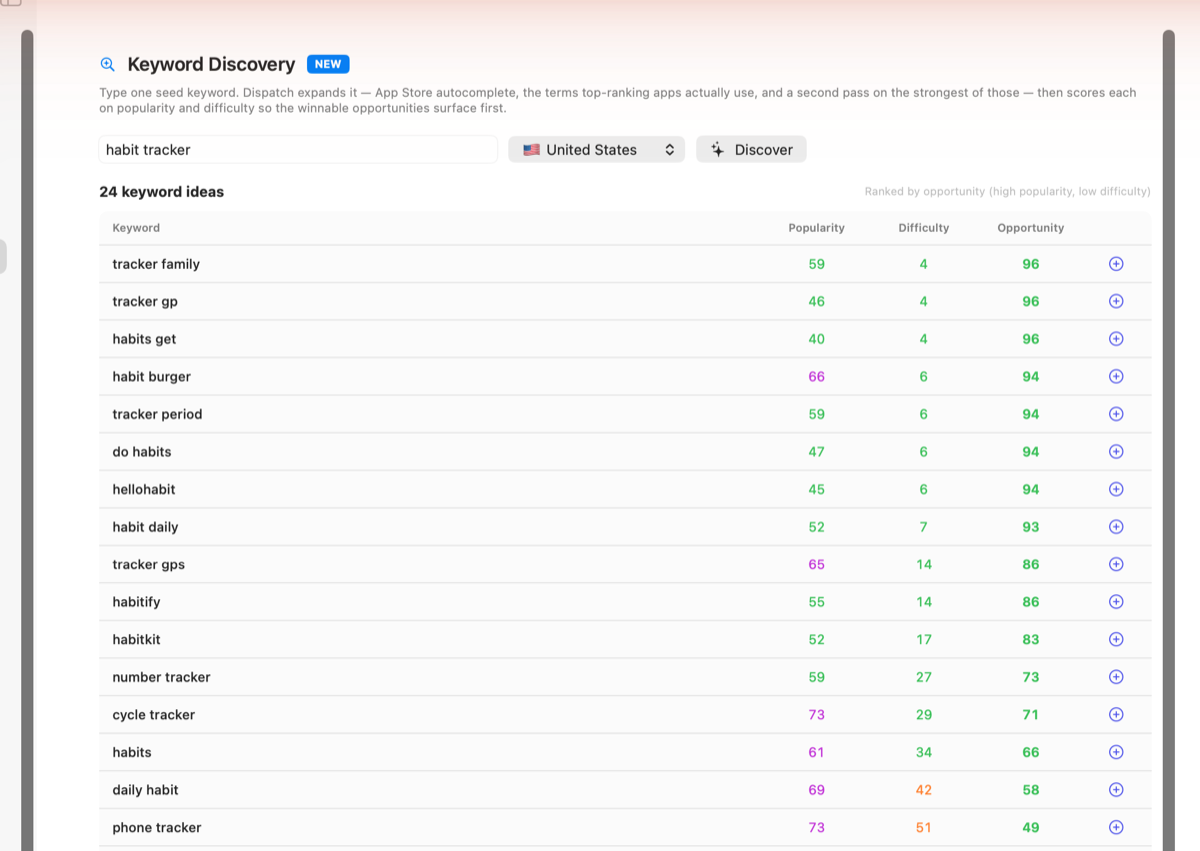Screen dimensions: 1200x851
Task: Click opportunity value 49 for phone tracker
Action: click(1030, 827)
